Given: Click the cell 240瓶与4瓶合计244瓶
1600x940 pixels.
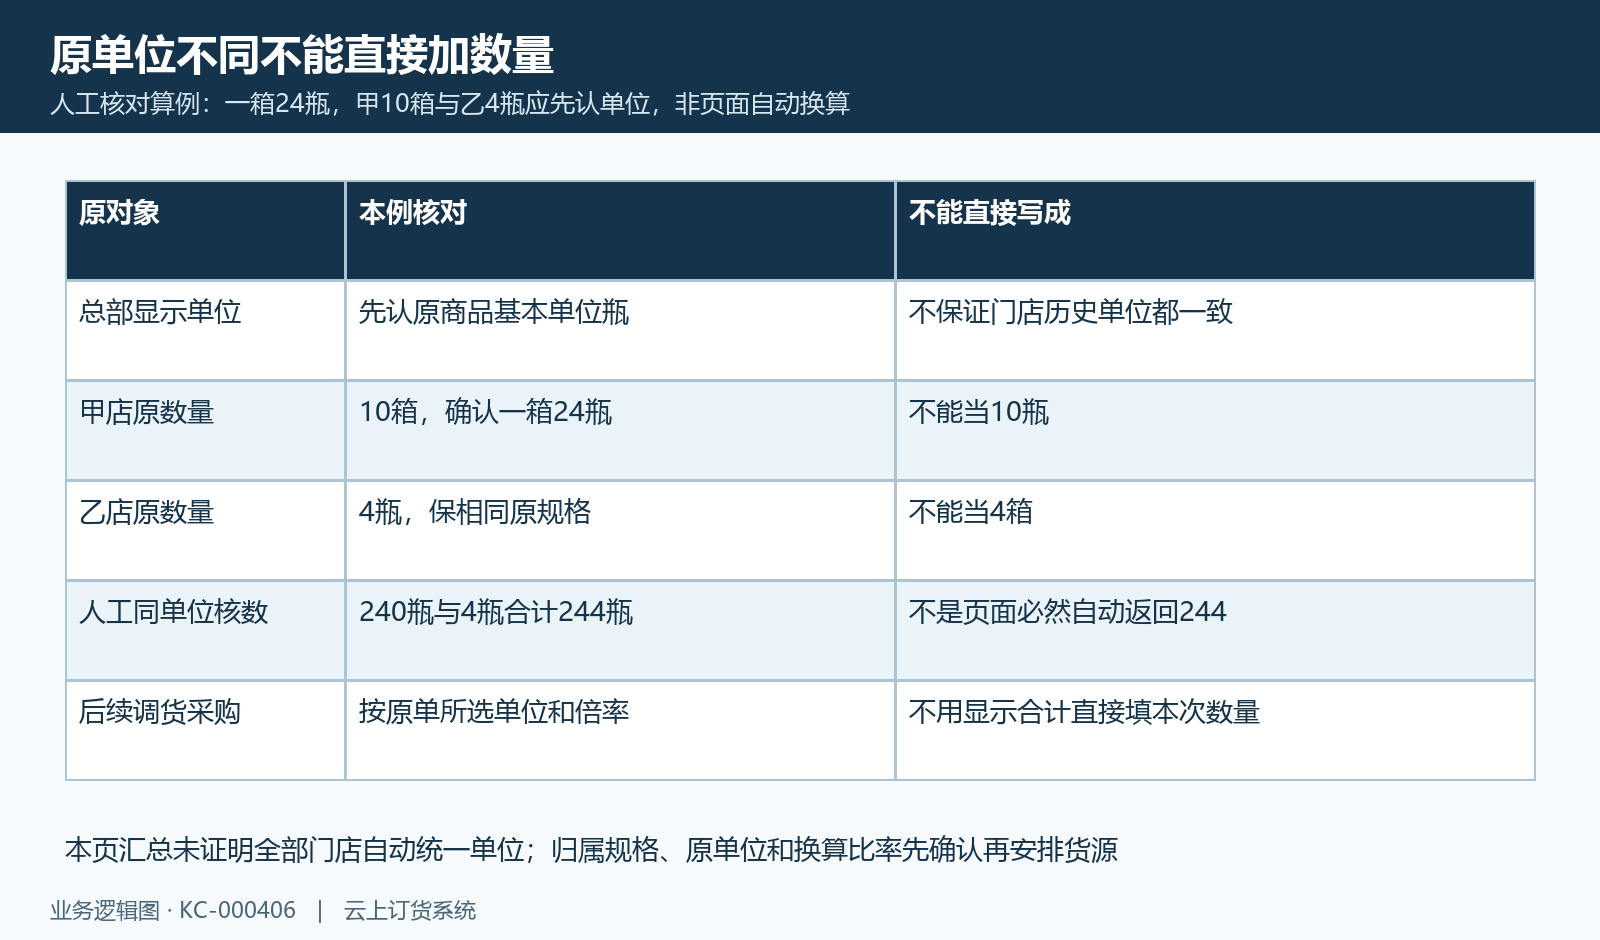Looking at the screenshot, I should click(620, 631).
